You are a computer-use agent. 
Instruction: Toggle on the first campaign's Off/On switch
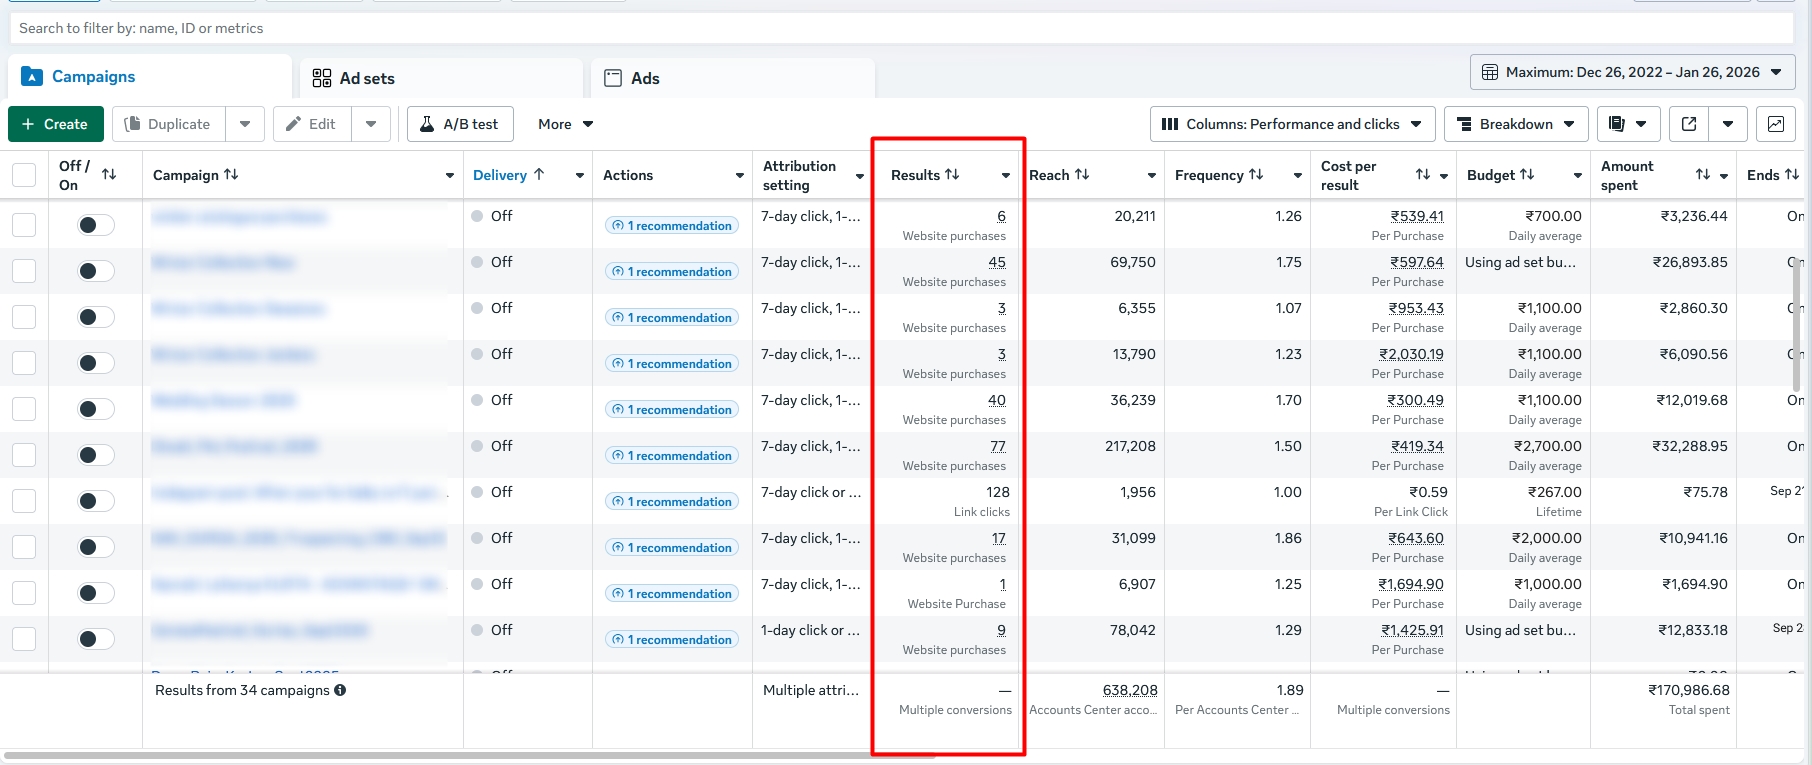click(x=95, y=225)
